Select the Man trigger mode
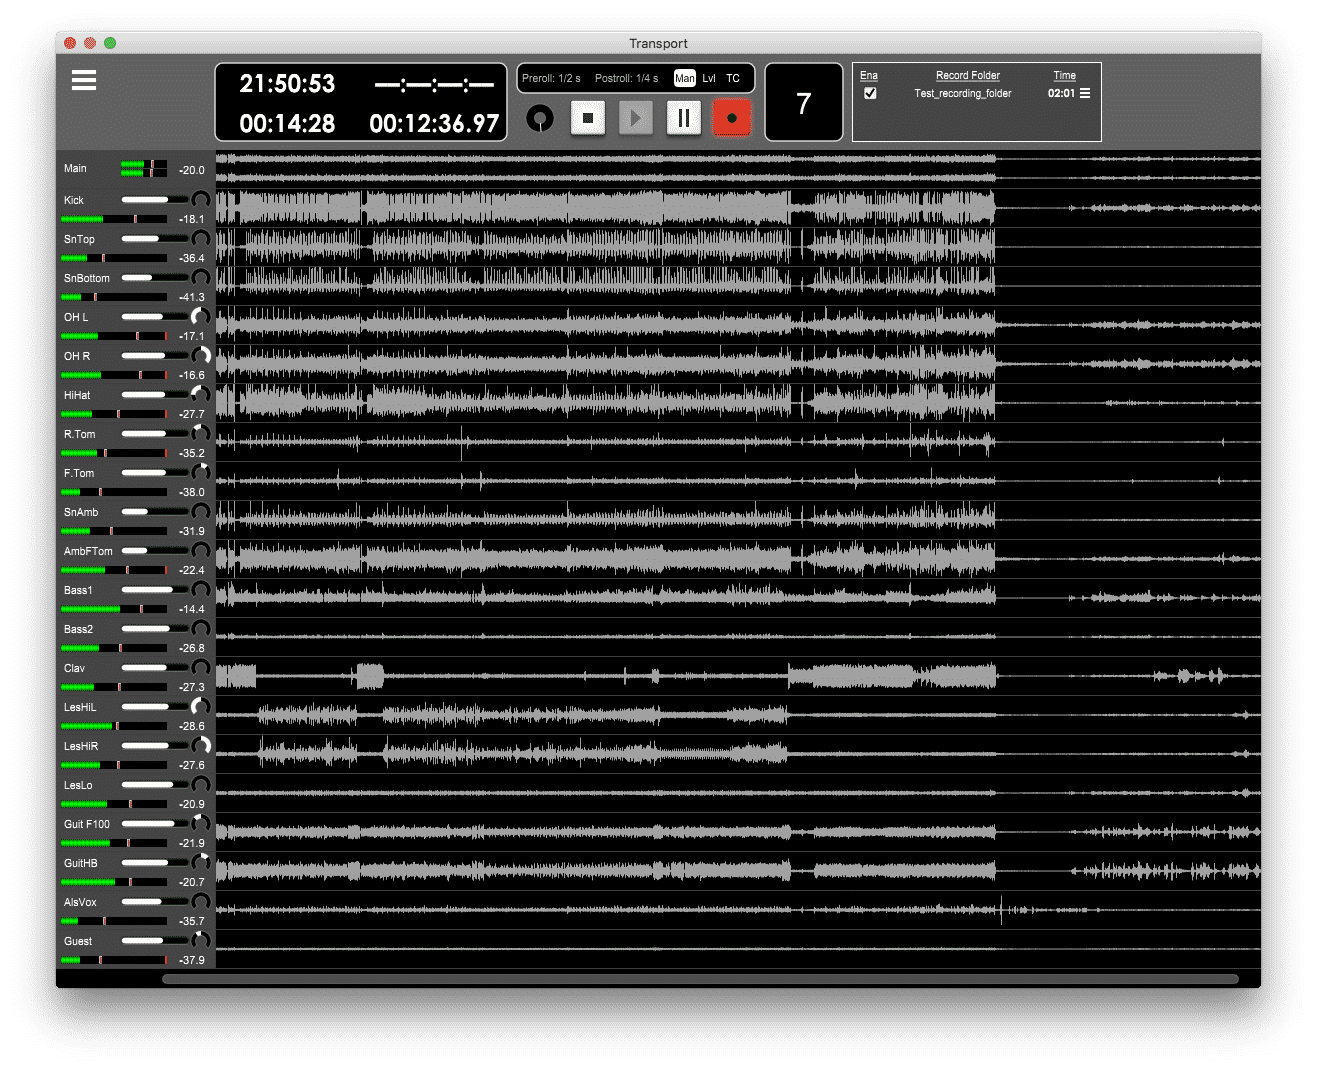The height and width of the screenshot is (1068, 1317). click(685, 78)
